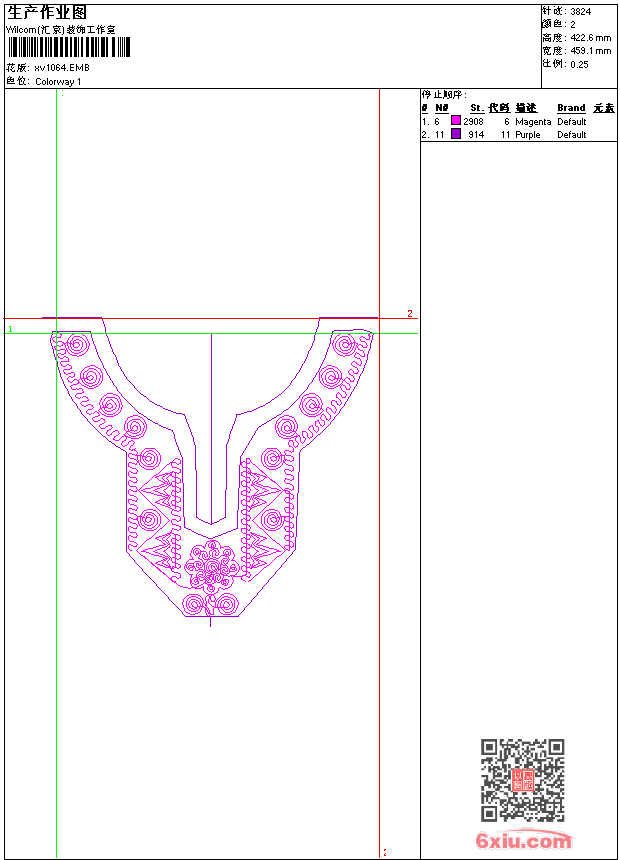This screenshot has width=620, height=860.
Task: Click the Brand column header
Action: [571, 108]
